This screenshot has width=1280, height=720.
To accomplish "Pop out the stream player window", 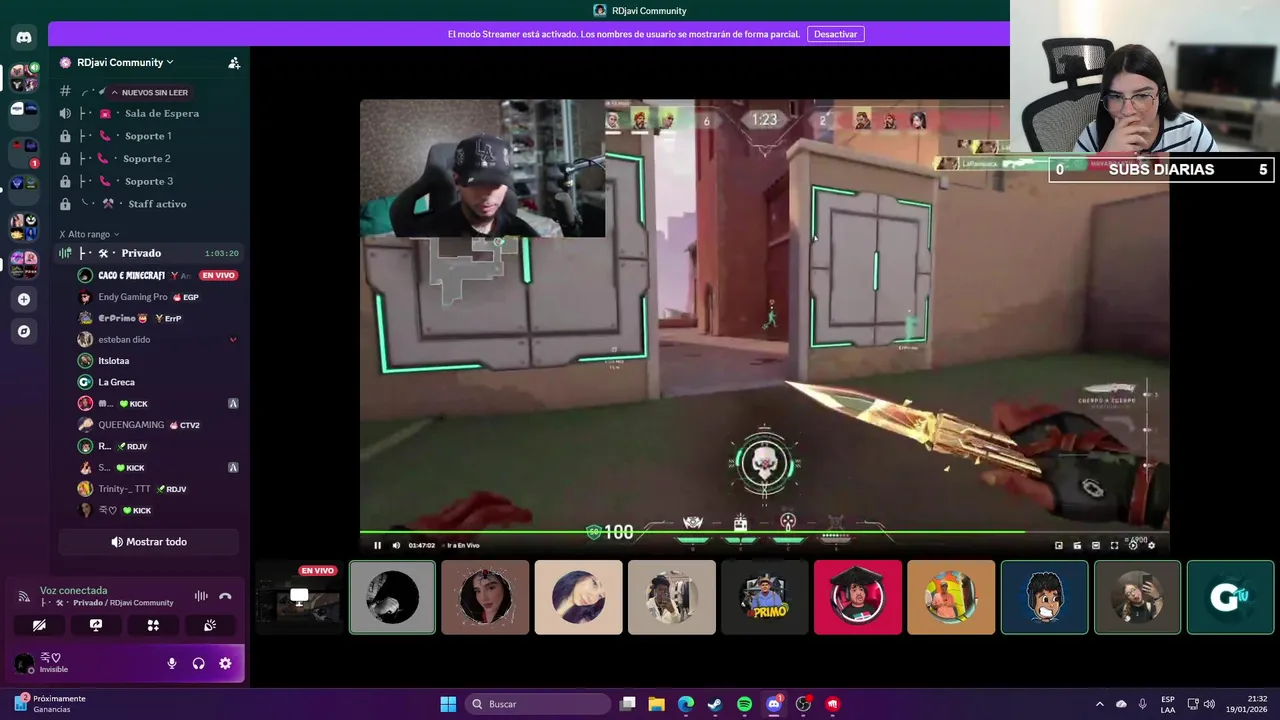I will (1059, 545).
